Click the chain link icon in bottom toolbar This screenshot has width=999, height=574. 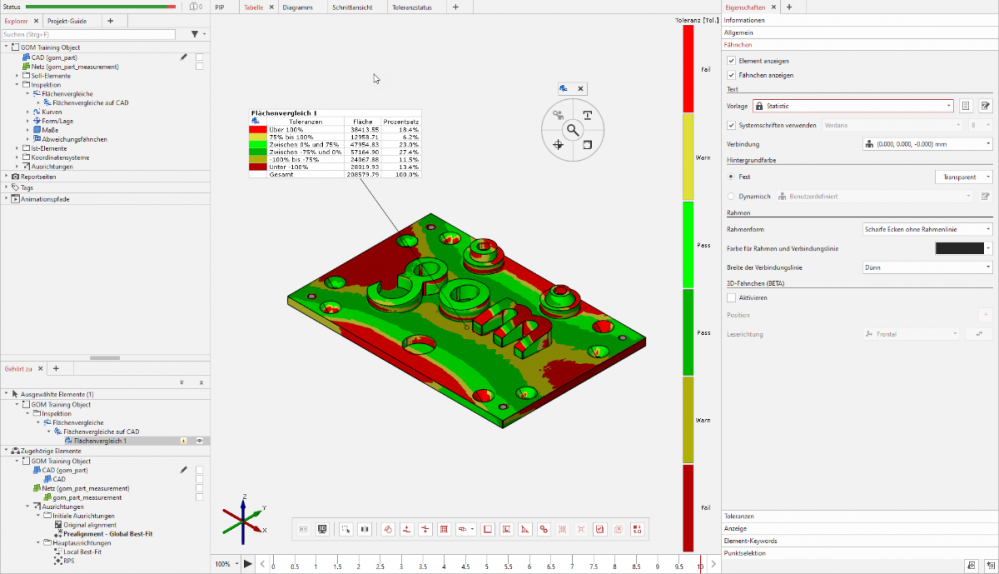[543, 529]
